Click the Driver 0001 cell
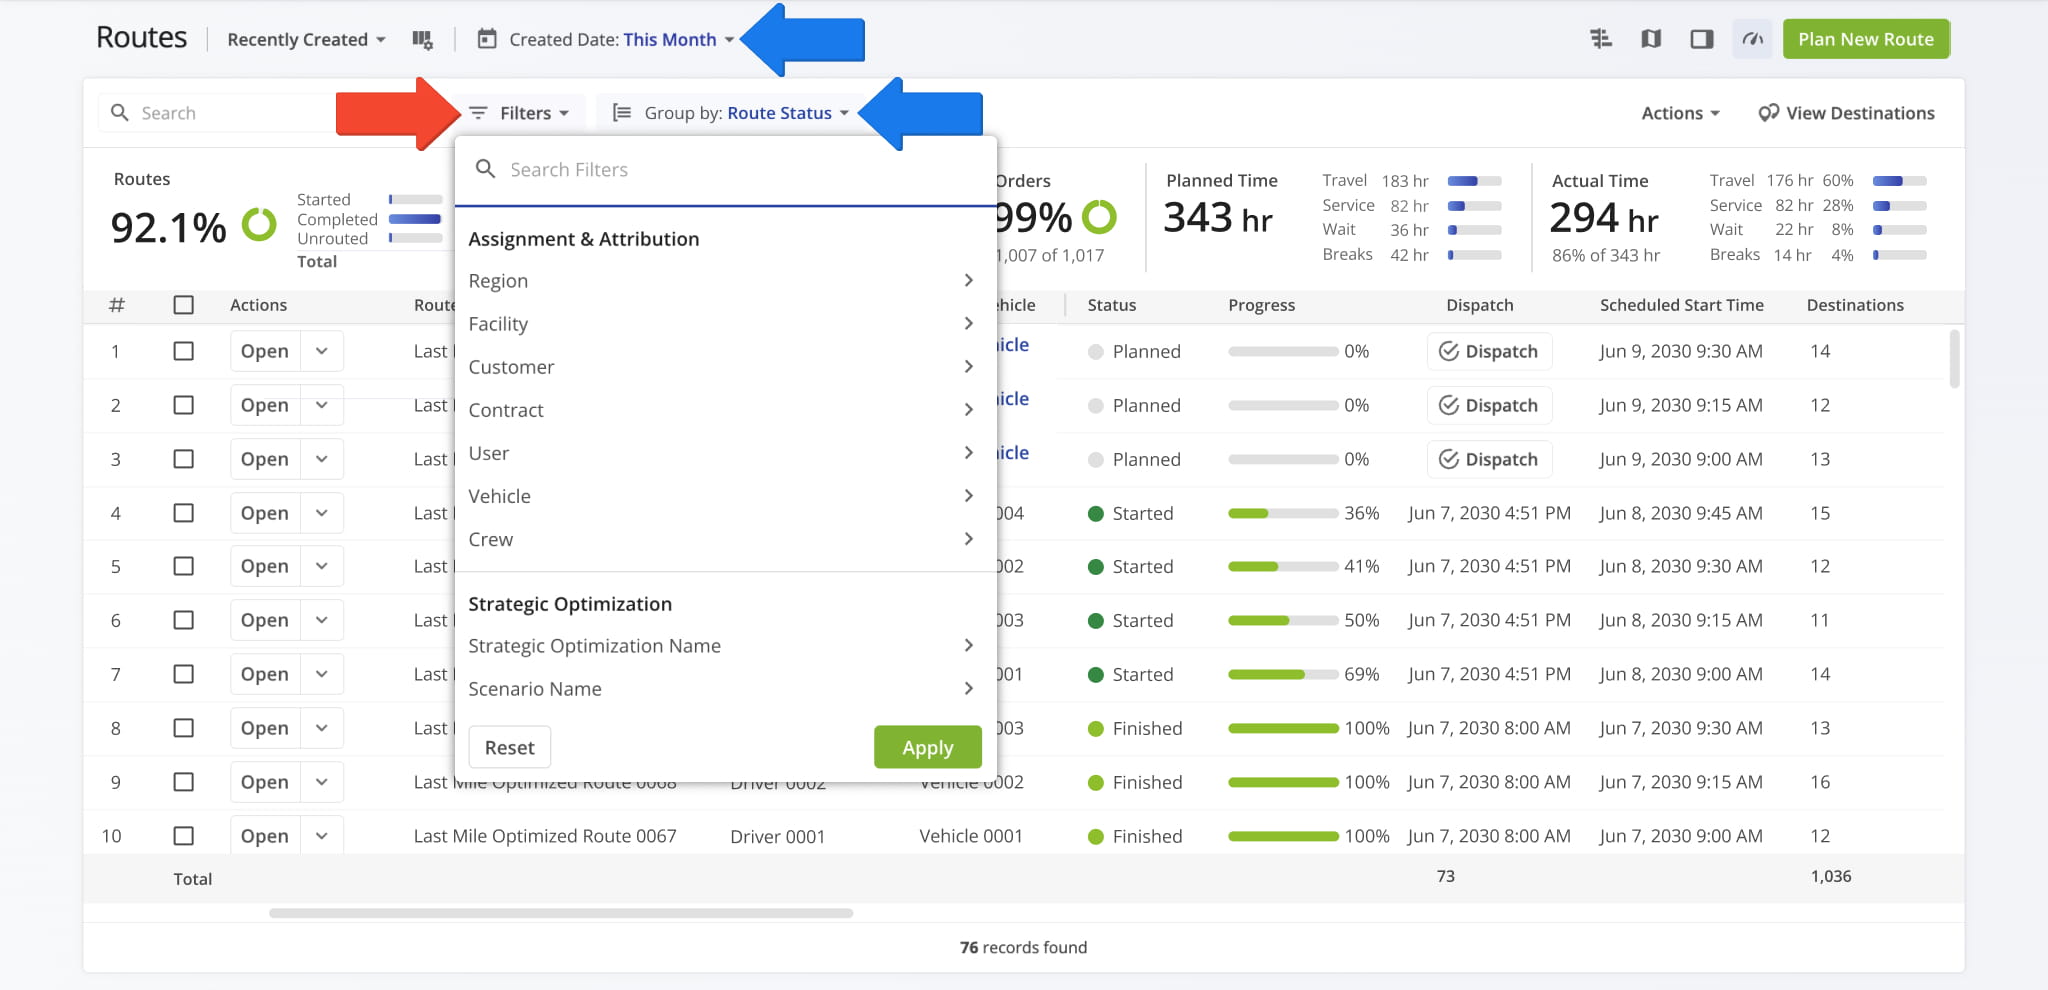2048x990 pixels. [778, 836]
